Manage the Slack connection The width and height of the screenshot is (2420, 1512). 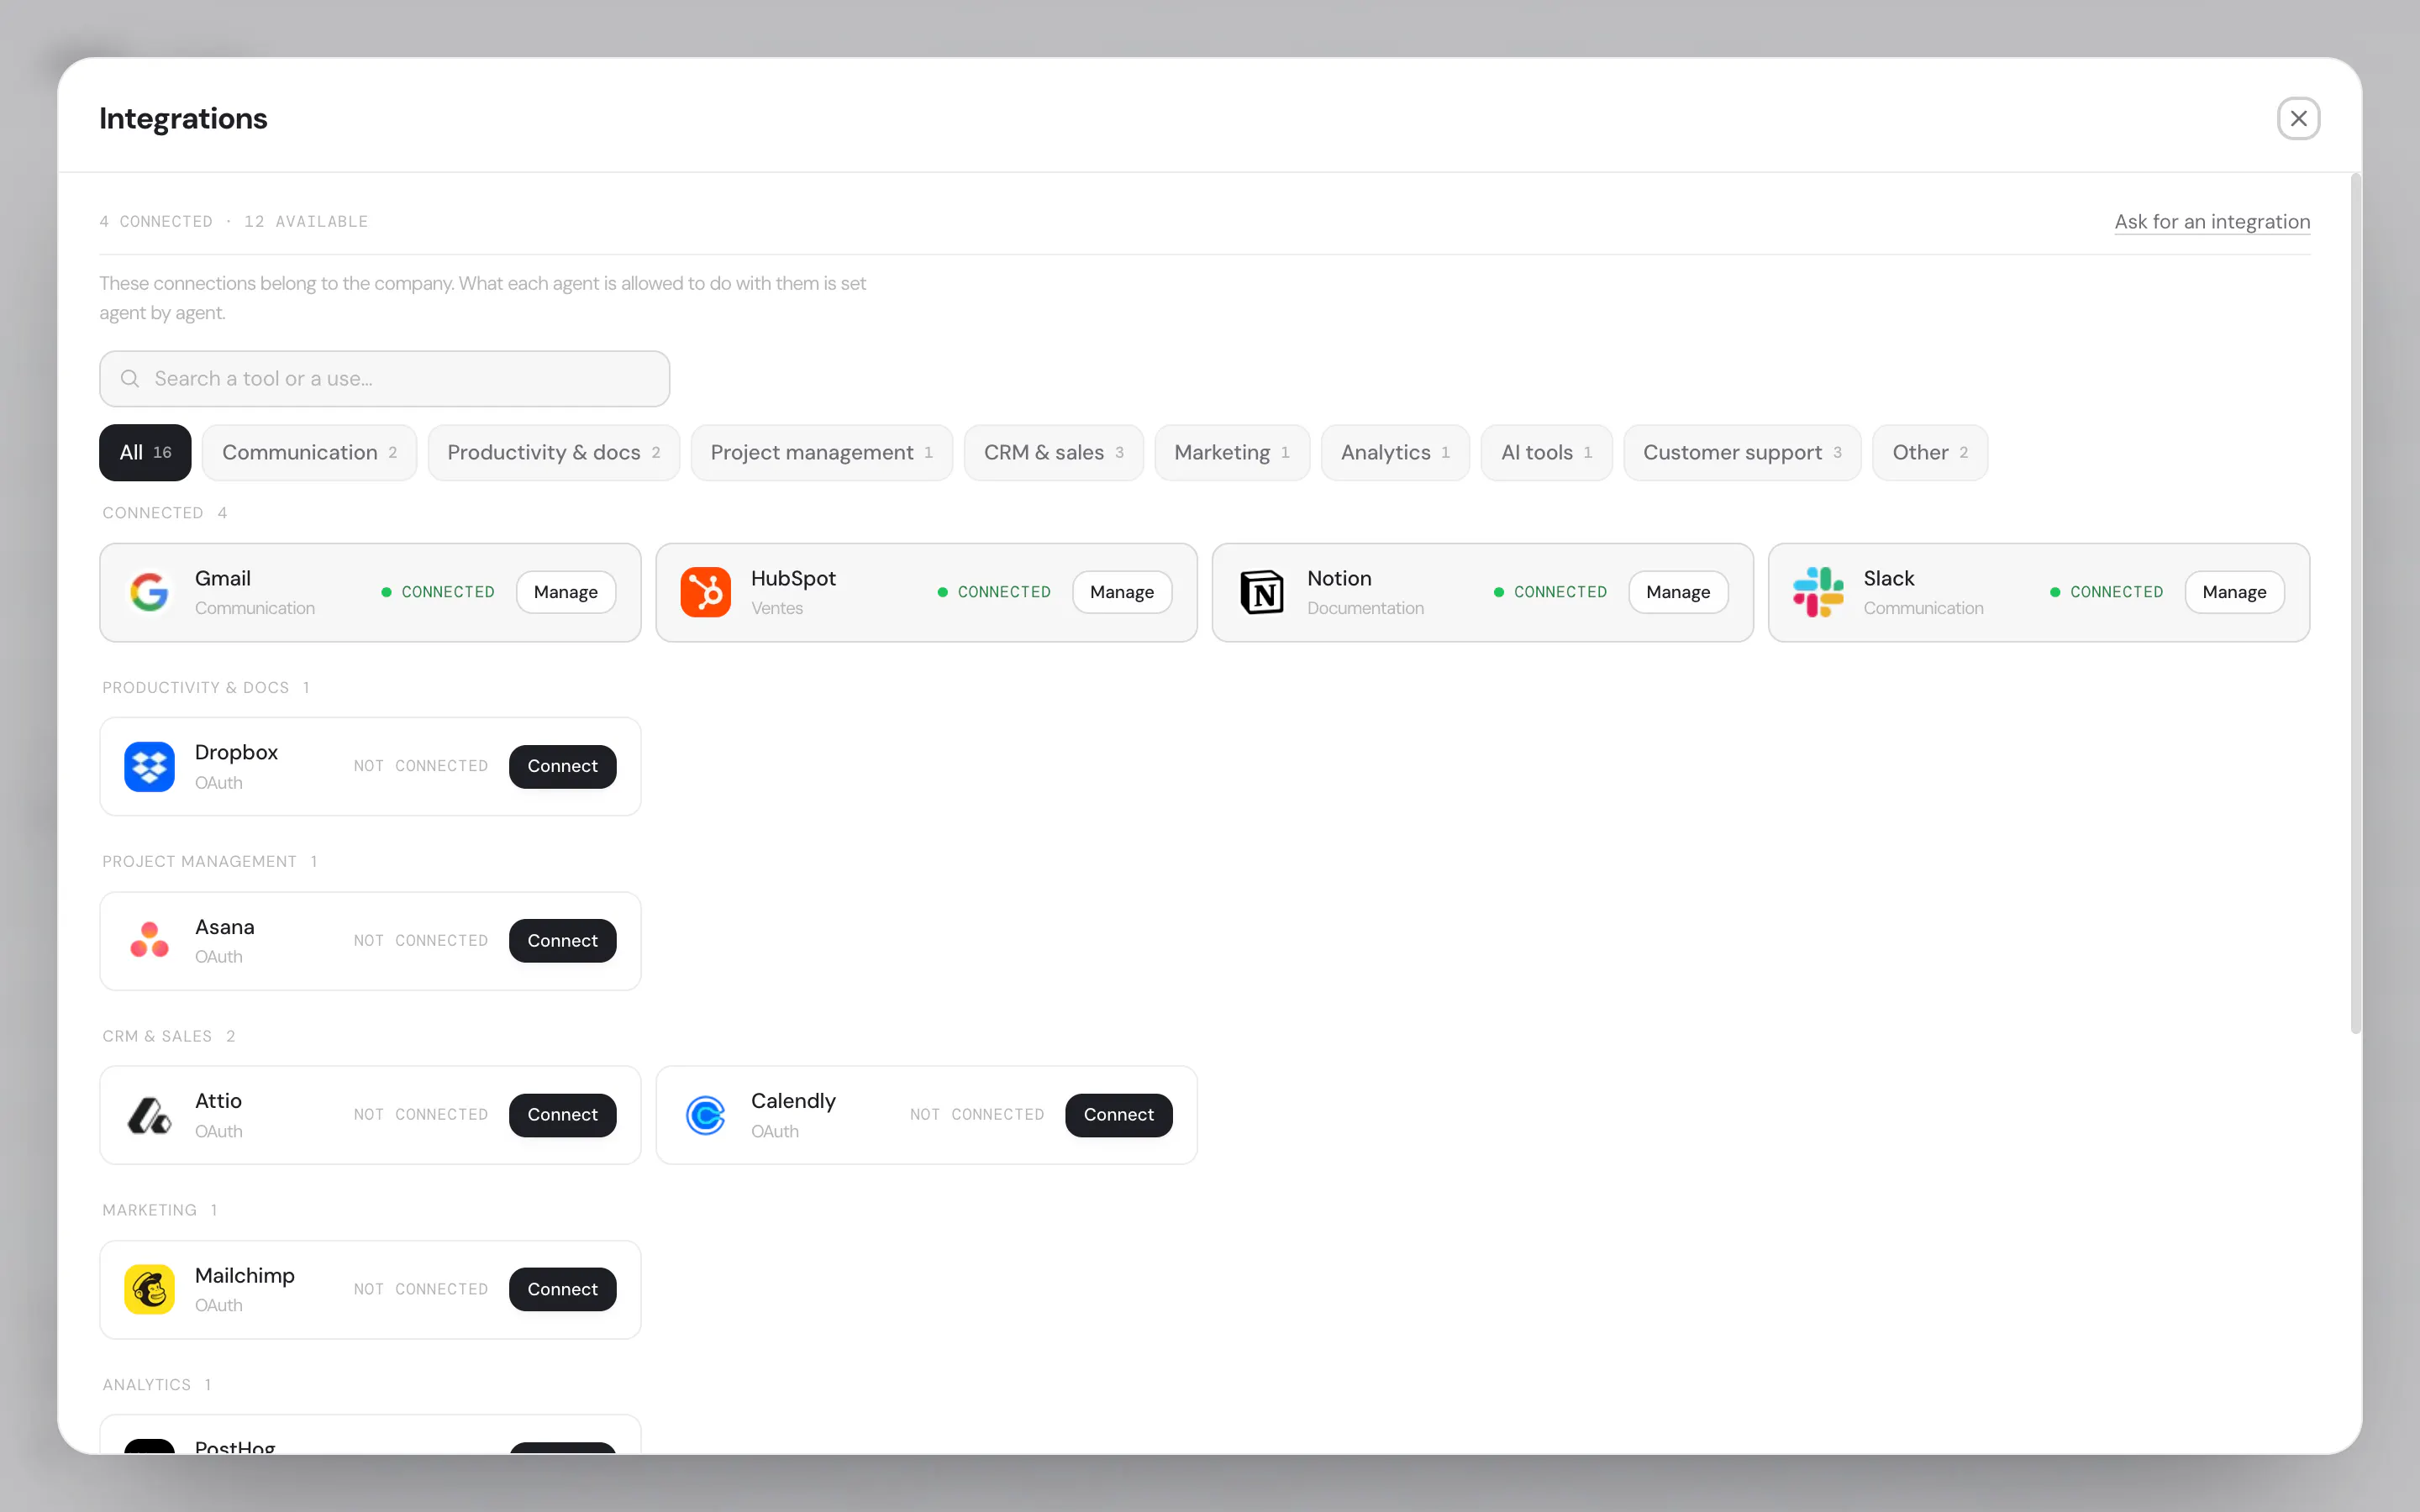point(2234,592)
